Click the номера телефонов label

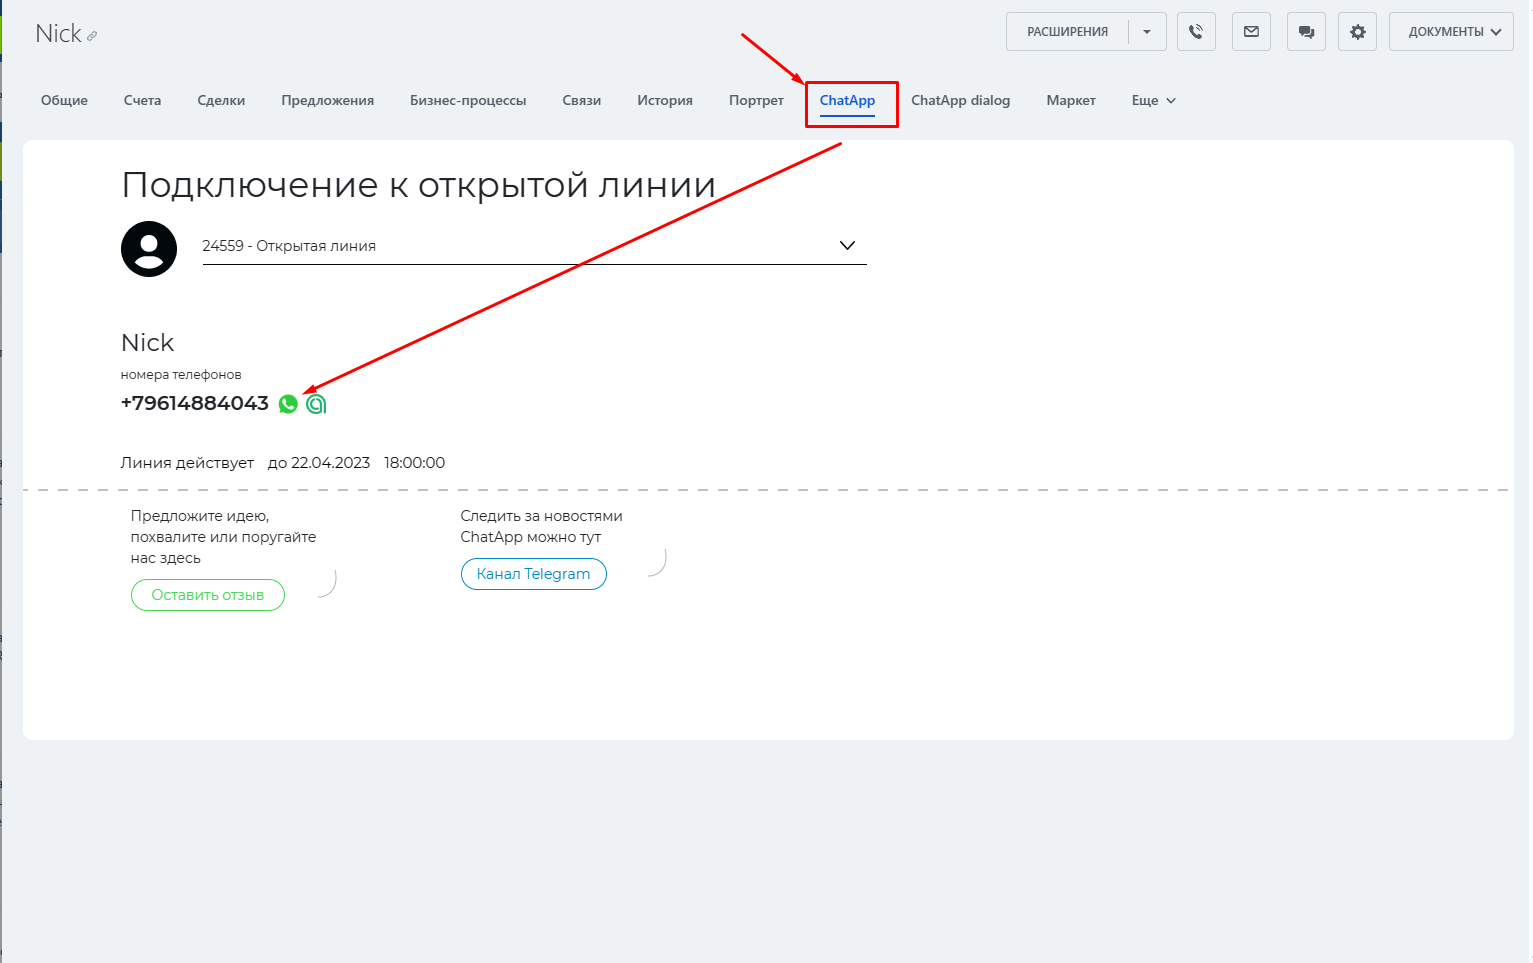181,375
